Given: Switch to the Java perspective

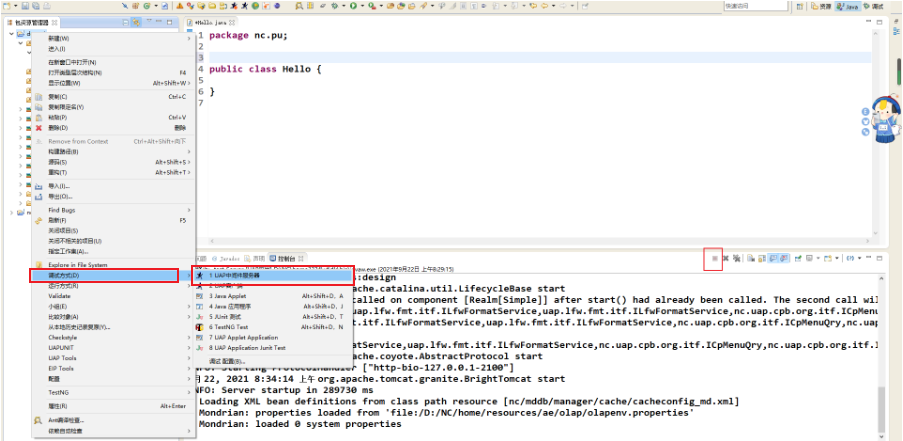Looking at the screenshot, I should (x=848, y=6).
